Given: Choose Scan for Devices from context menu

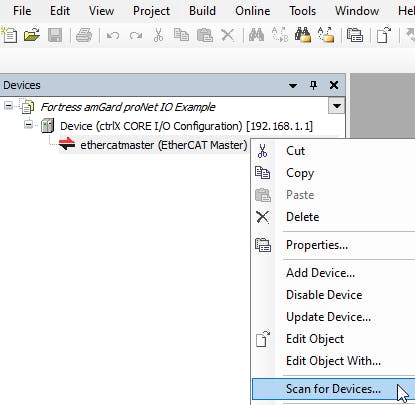Looking at the screenshot, I should pyautogui.click(x=333, y=389).
